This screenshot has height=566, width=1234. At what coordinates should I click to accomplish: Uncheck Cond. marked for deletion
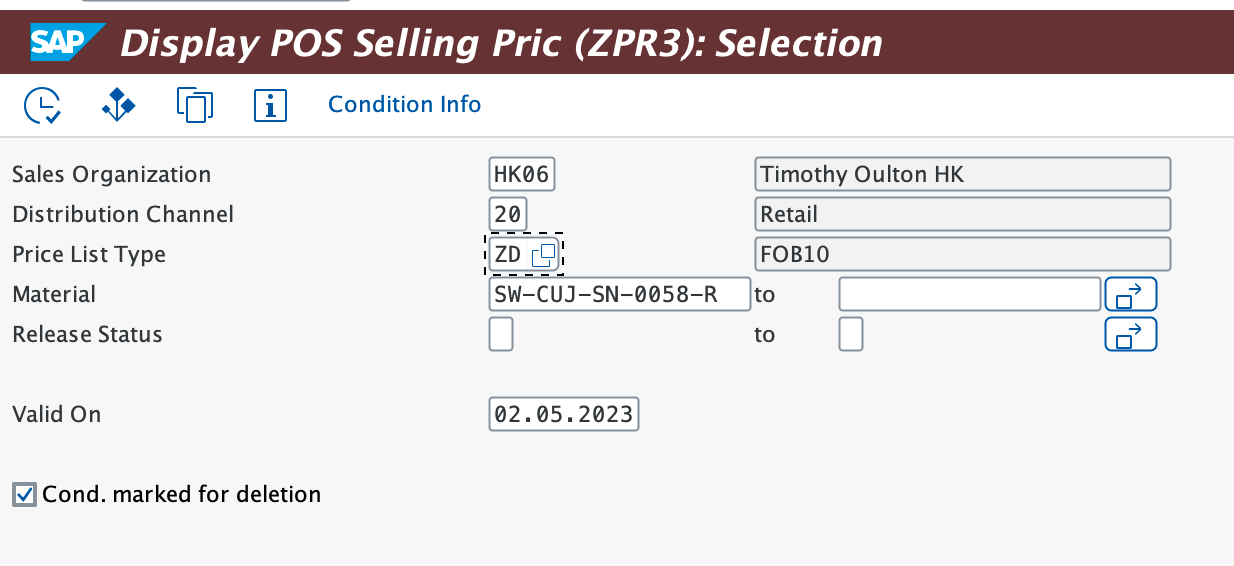click(24, 494)
